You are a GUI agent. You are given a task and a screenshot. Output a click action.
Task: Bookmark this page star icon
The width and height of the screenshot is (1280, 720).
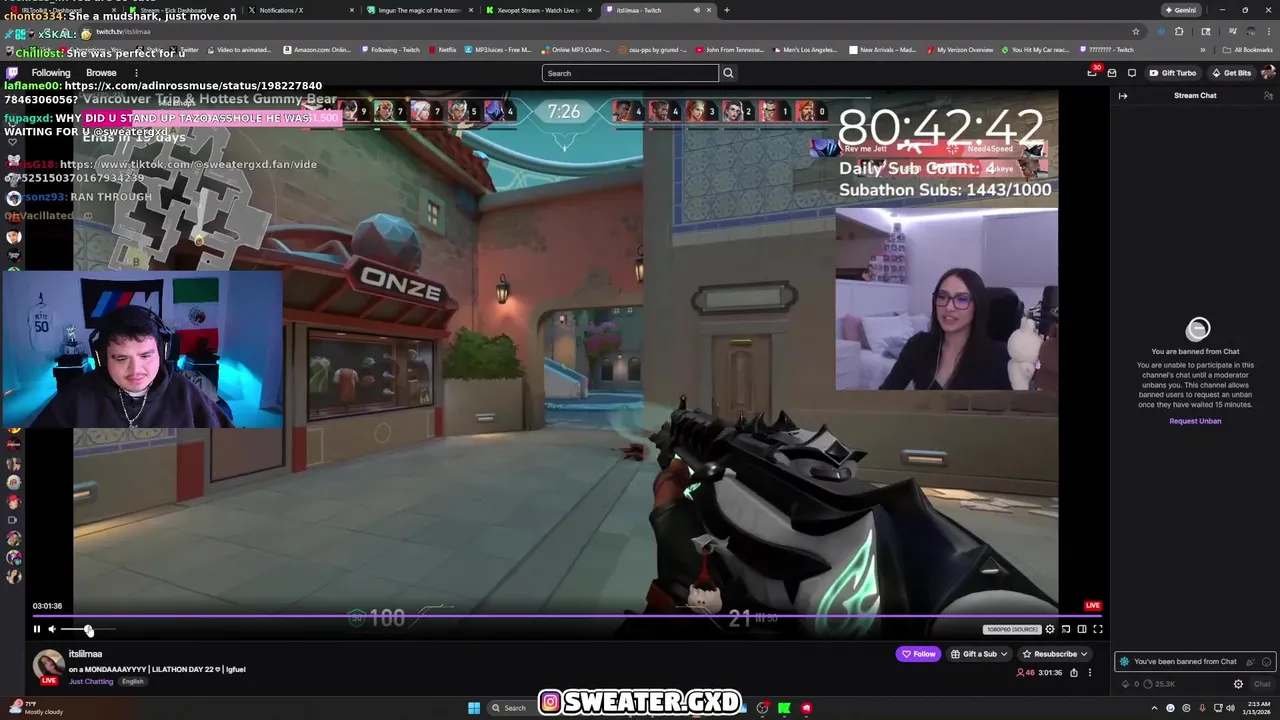[1136, 31]
